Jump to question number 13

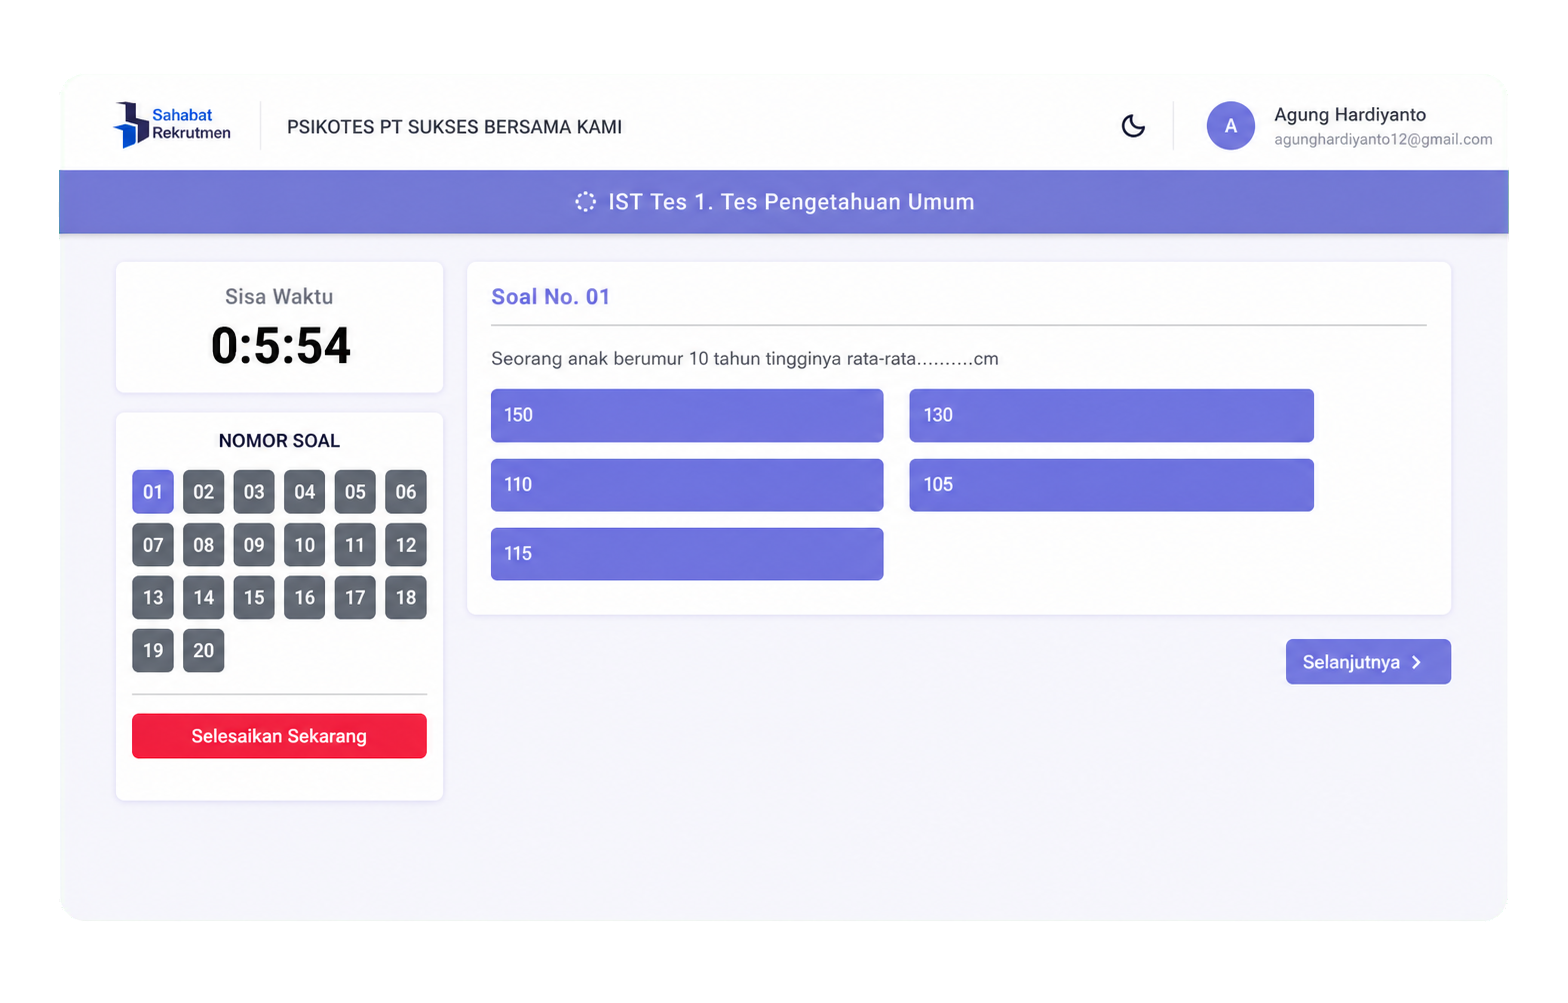[x=153, y=598]
